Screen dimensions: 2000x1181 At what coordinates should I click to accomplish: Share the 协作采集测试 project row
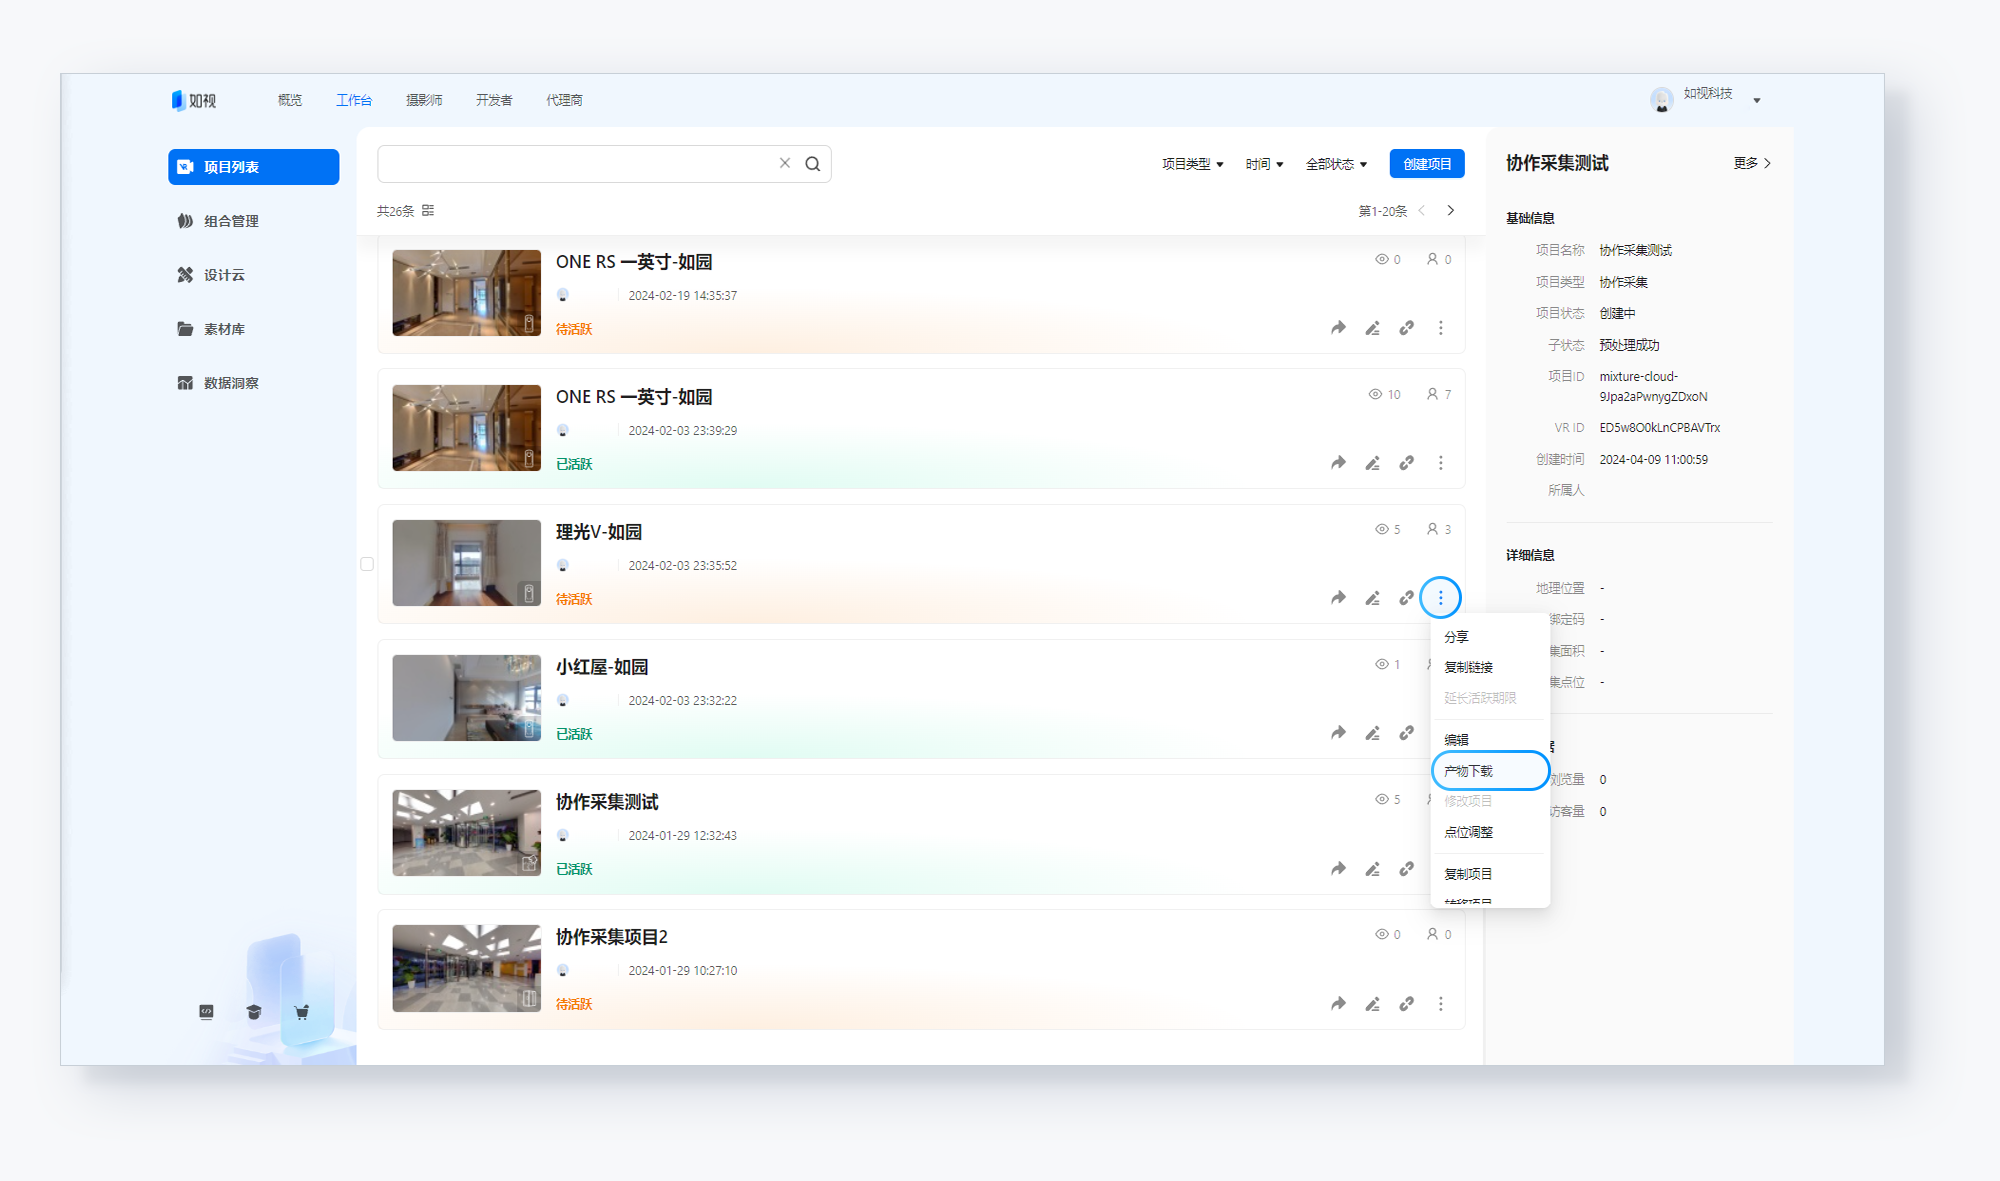1338,869
